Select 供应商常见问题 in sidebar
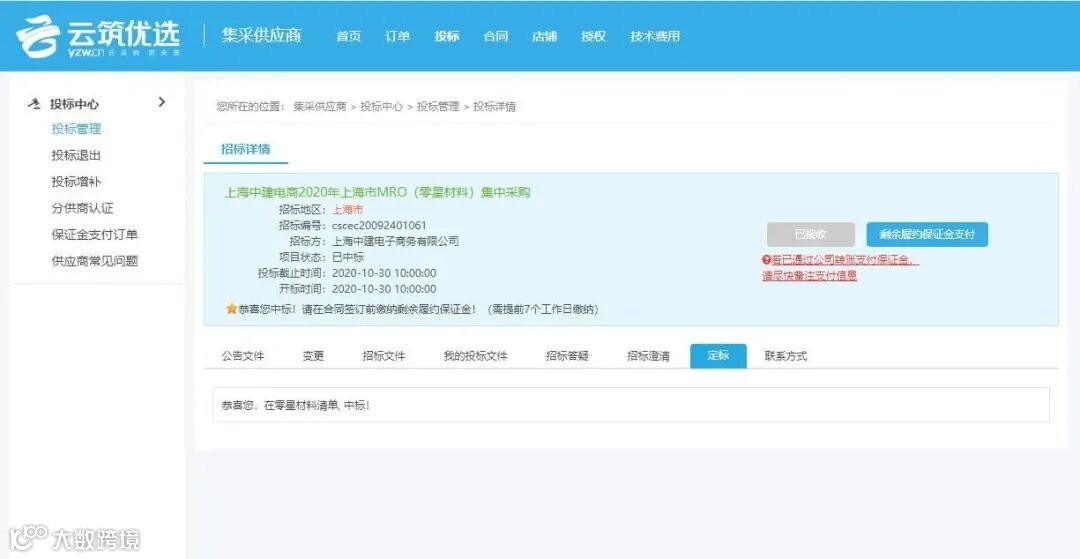The image size is (1080, 559). pyautogui.click(x=95, y=261)
